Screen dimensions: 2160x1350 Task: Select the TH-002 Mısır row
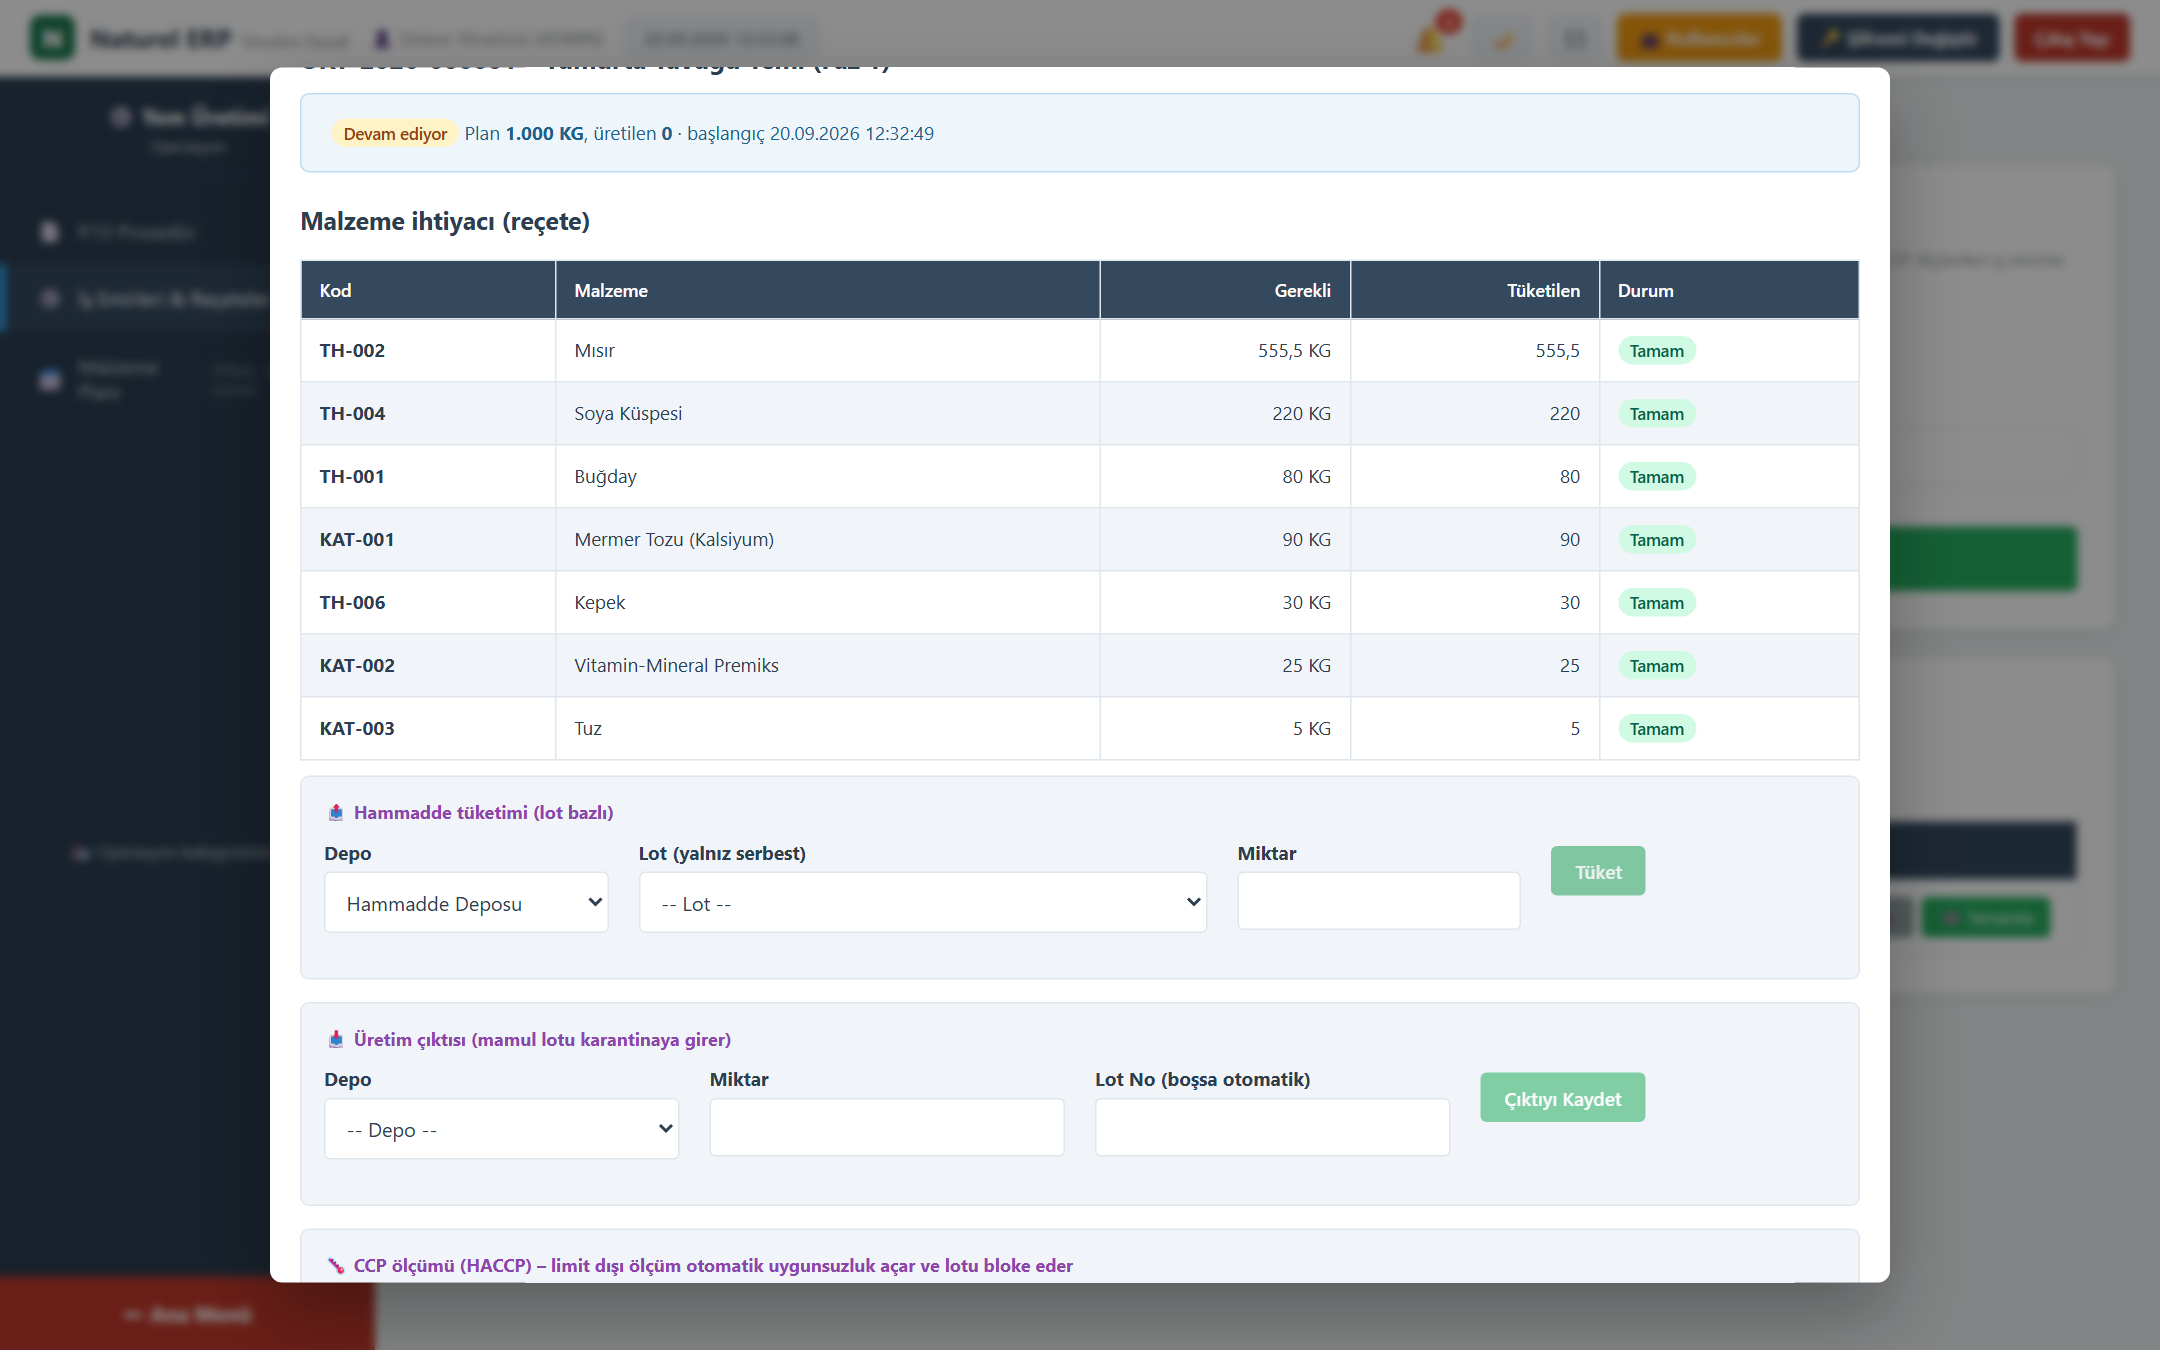click(x=1080, y=350)
